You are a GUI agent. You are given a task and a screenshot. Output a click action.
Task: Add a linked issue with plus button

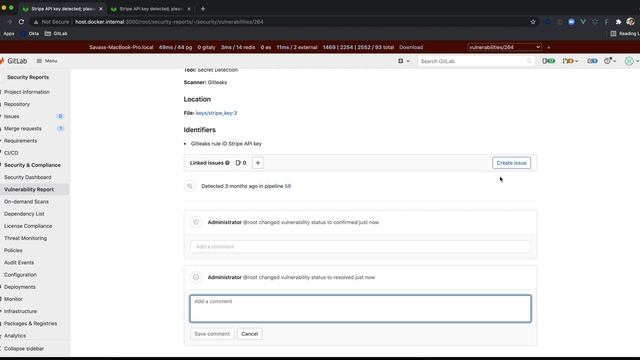(x=258, y=163)
